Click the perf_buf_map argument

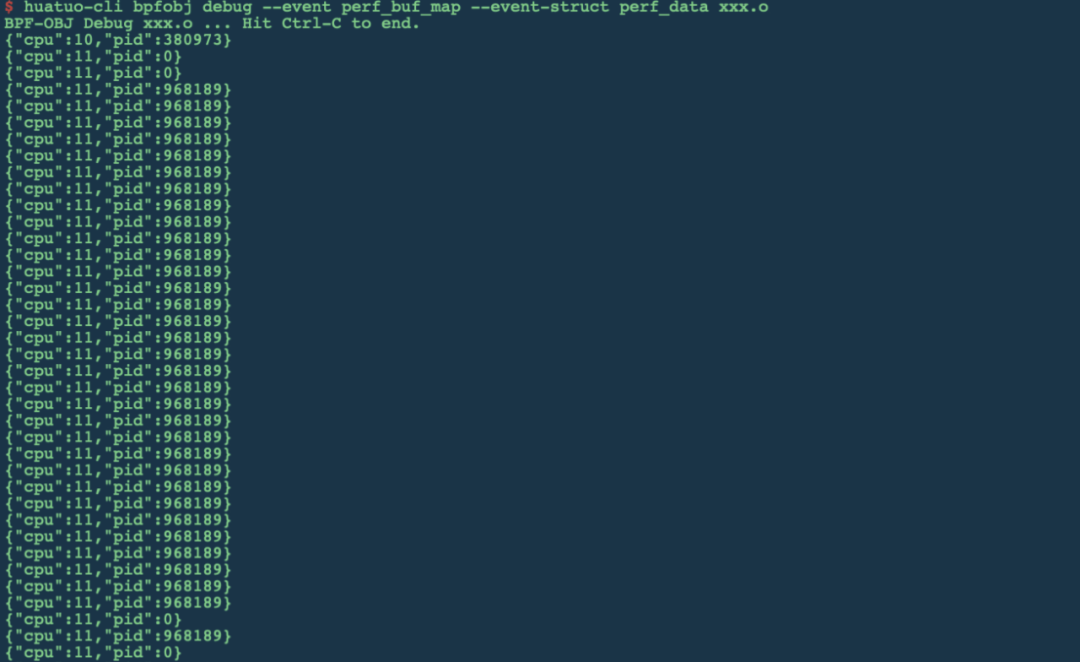pos(401,8)
